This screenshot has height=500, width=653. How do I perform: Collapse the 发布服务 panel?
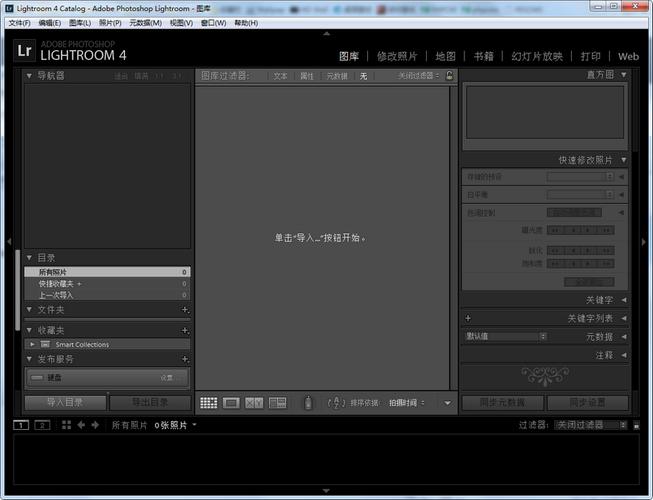29,359
